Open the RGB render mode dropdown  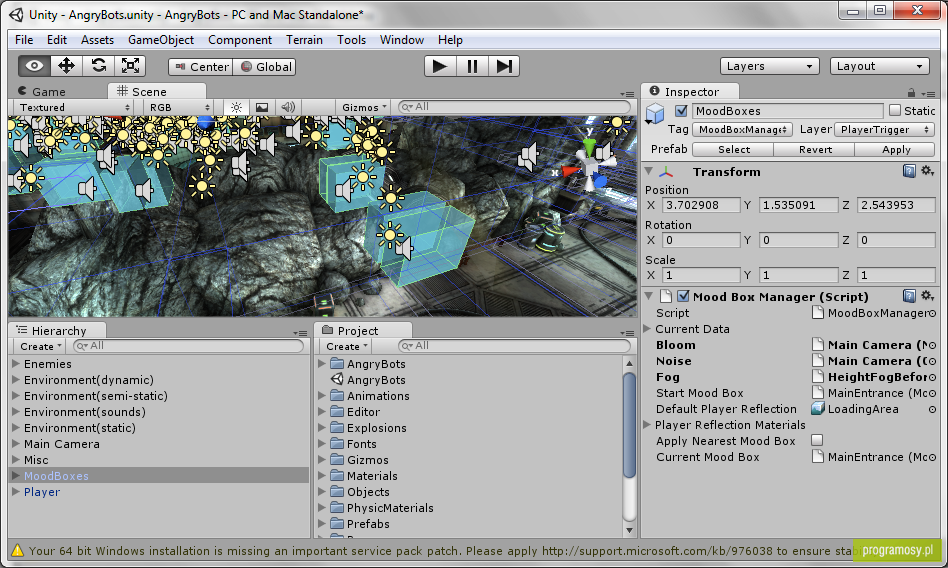tap(178, 107)
